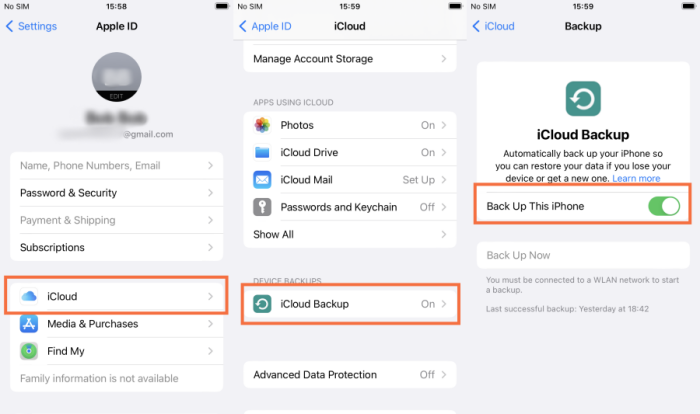
Task: Go back to Settings
Action: tap(31, 26)
